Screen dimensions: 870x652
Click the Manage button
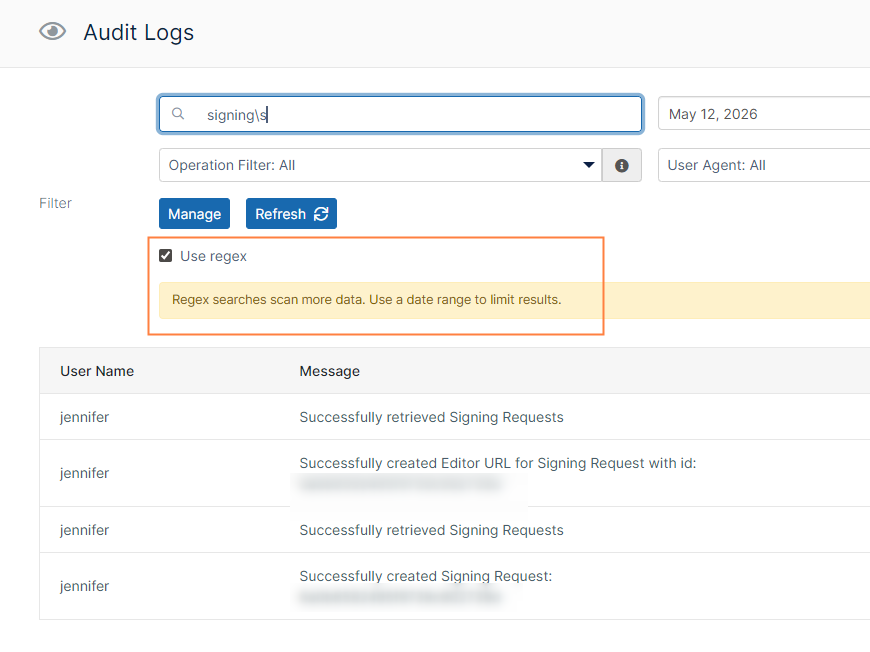coord(194,214)
